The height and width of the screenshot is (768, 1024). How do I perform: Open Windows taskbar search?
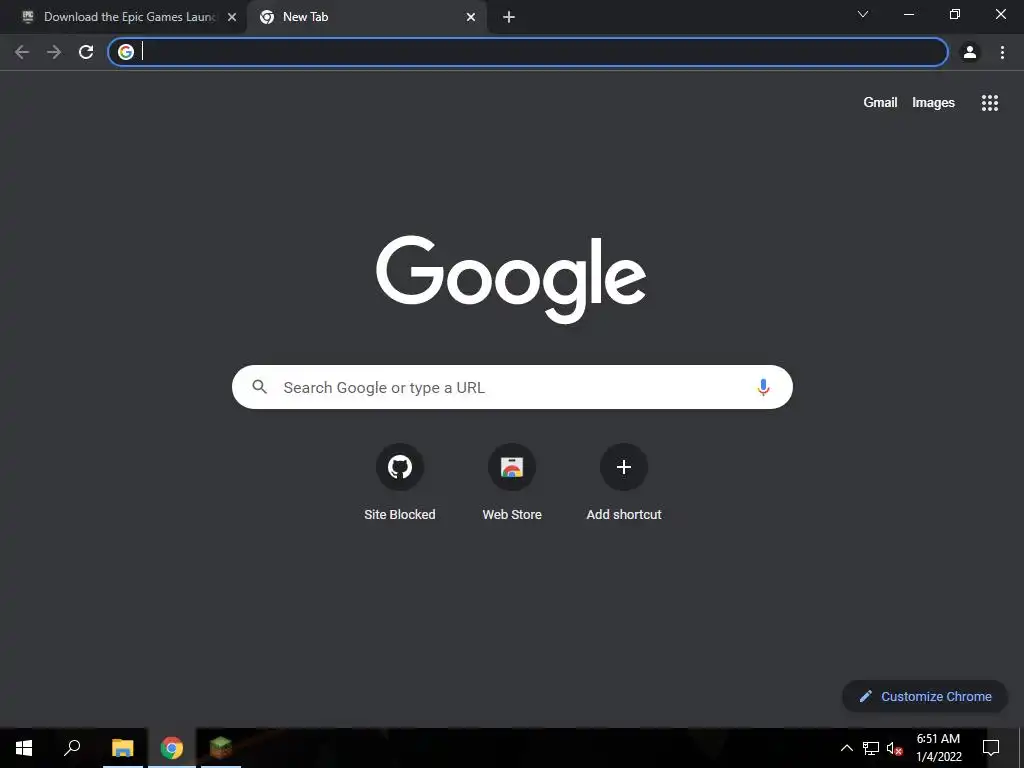pyautogui.click(x=72, y=748)
